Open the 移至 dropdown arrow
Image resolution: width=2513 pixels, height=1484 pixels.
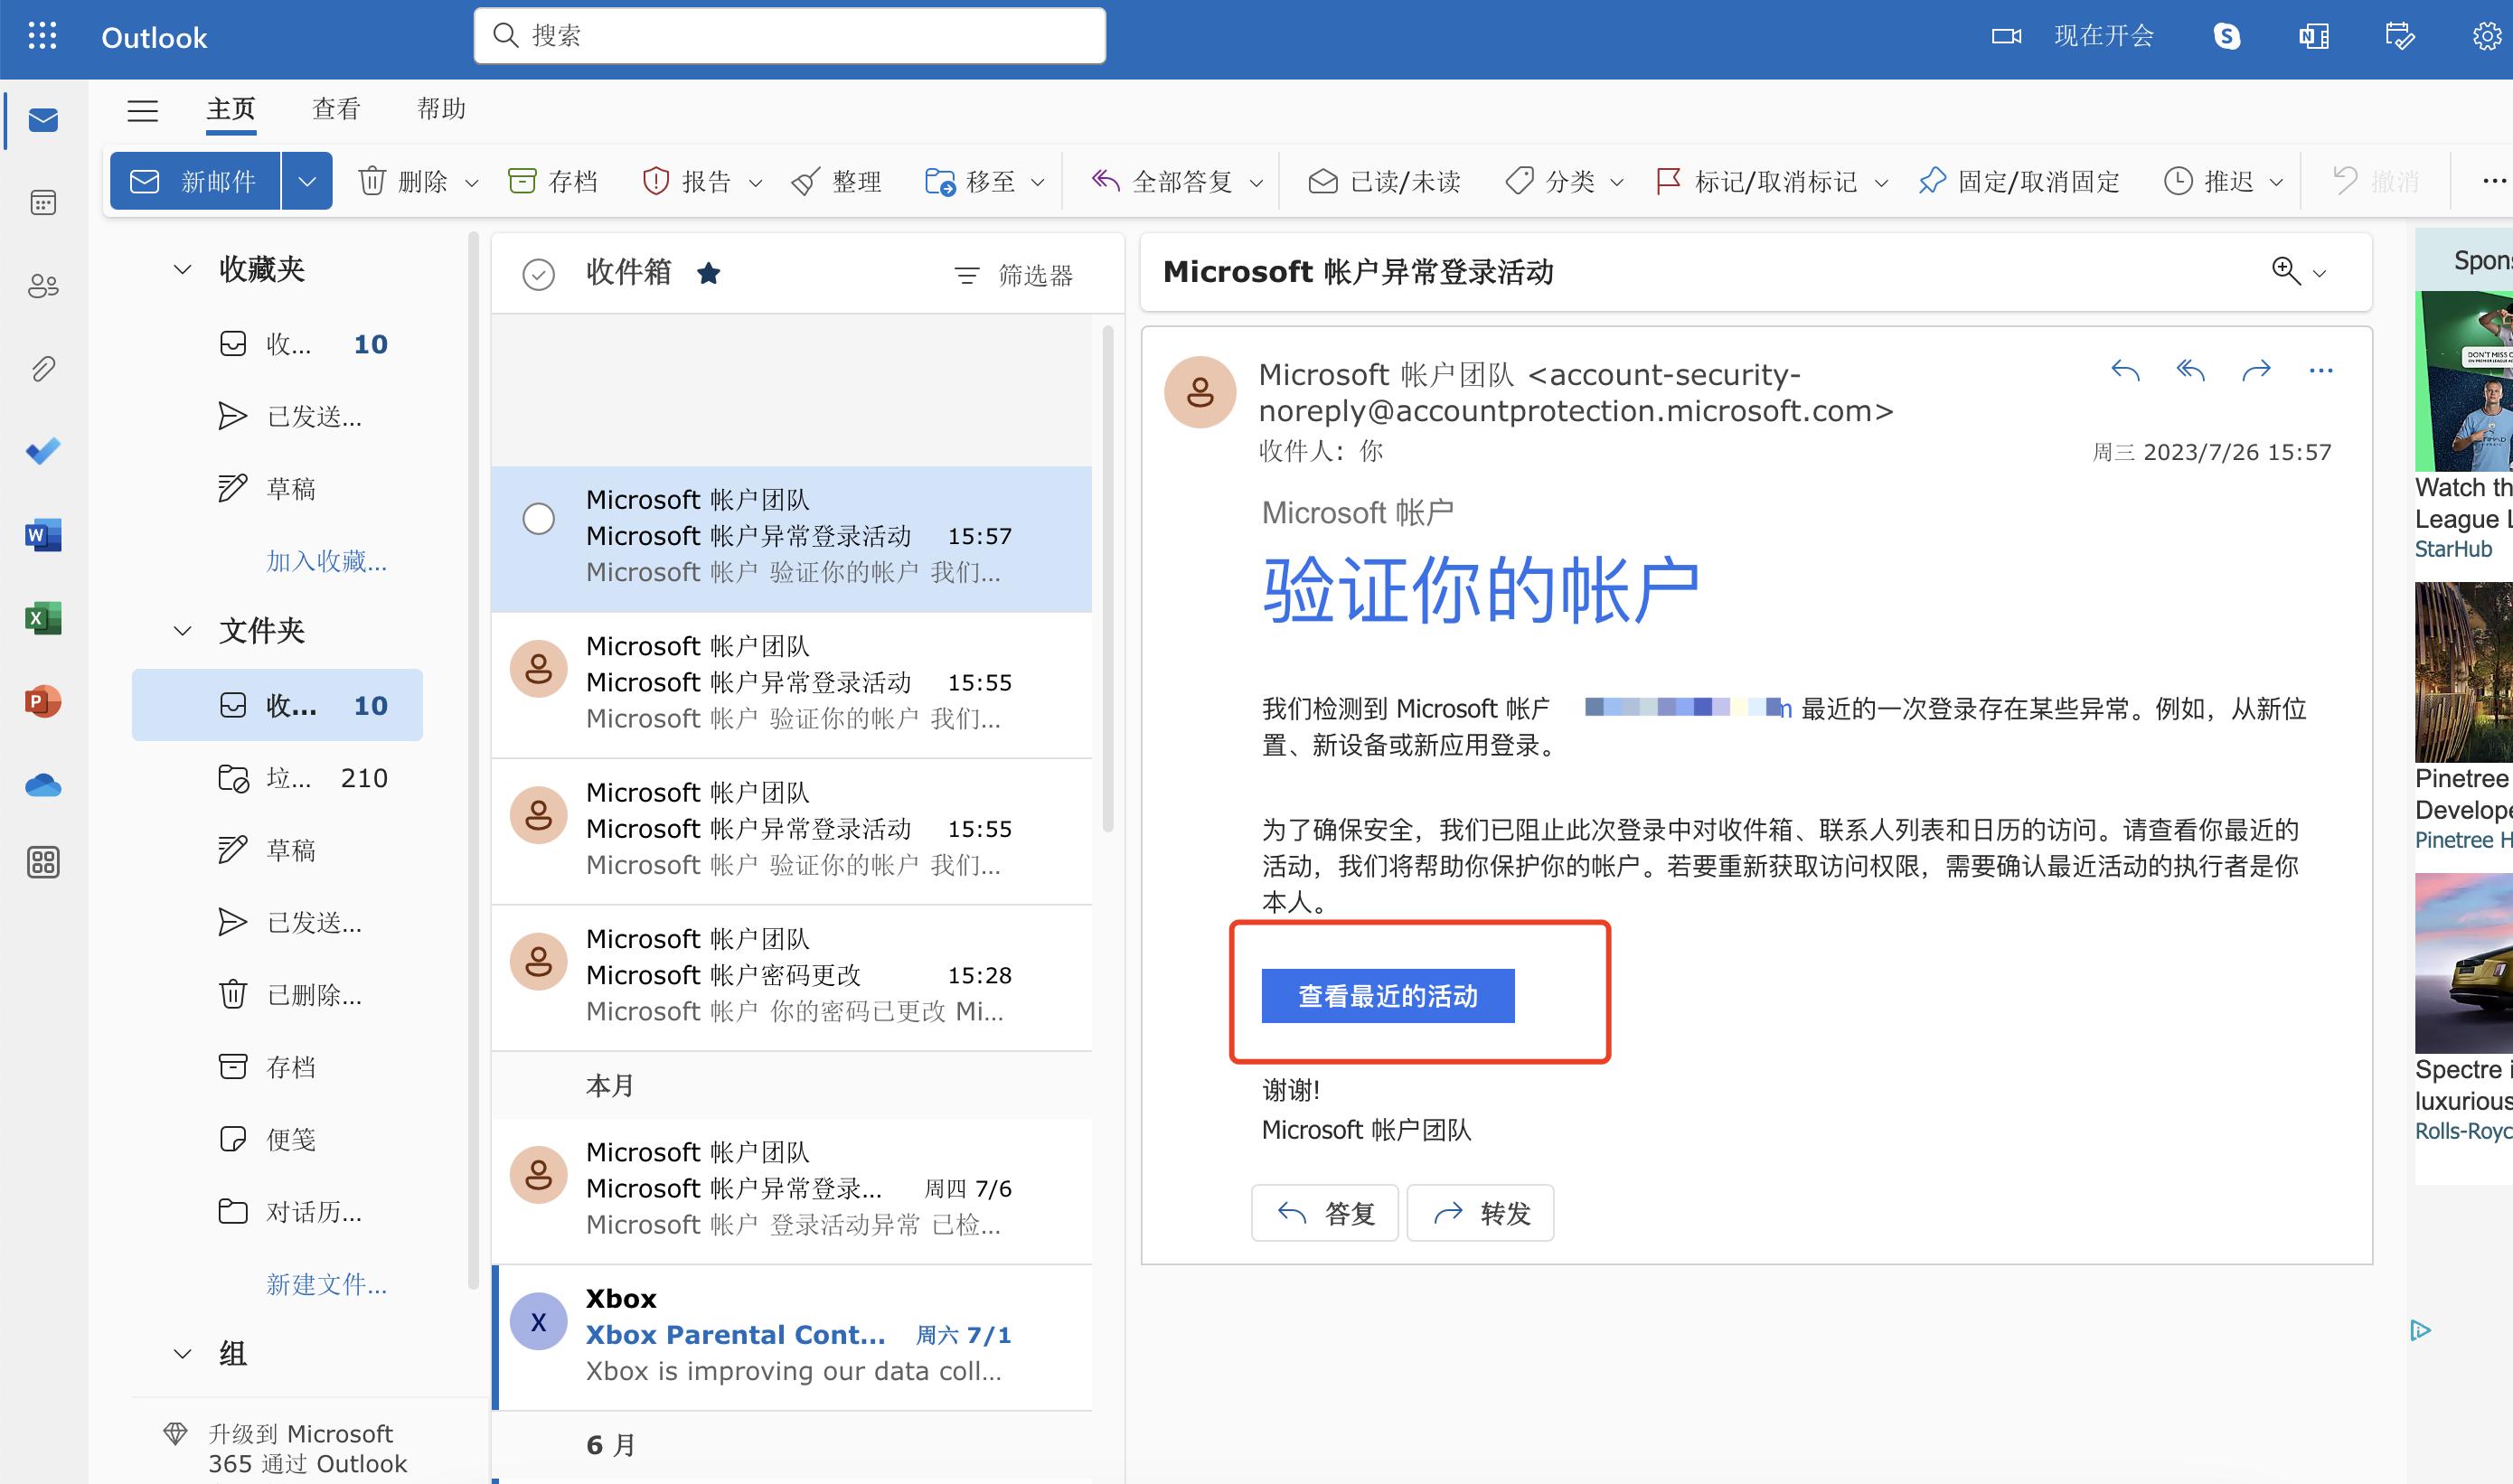[1038, 183]
